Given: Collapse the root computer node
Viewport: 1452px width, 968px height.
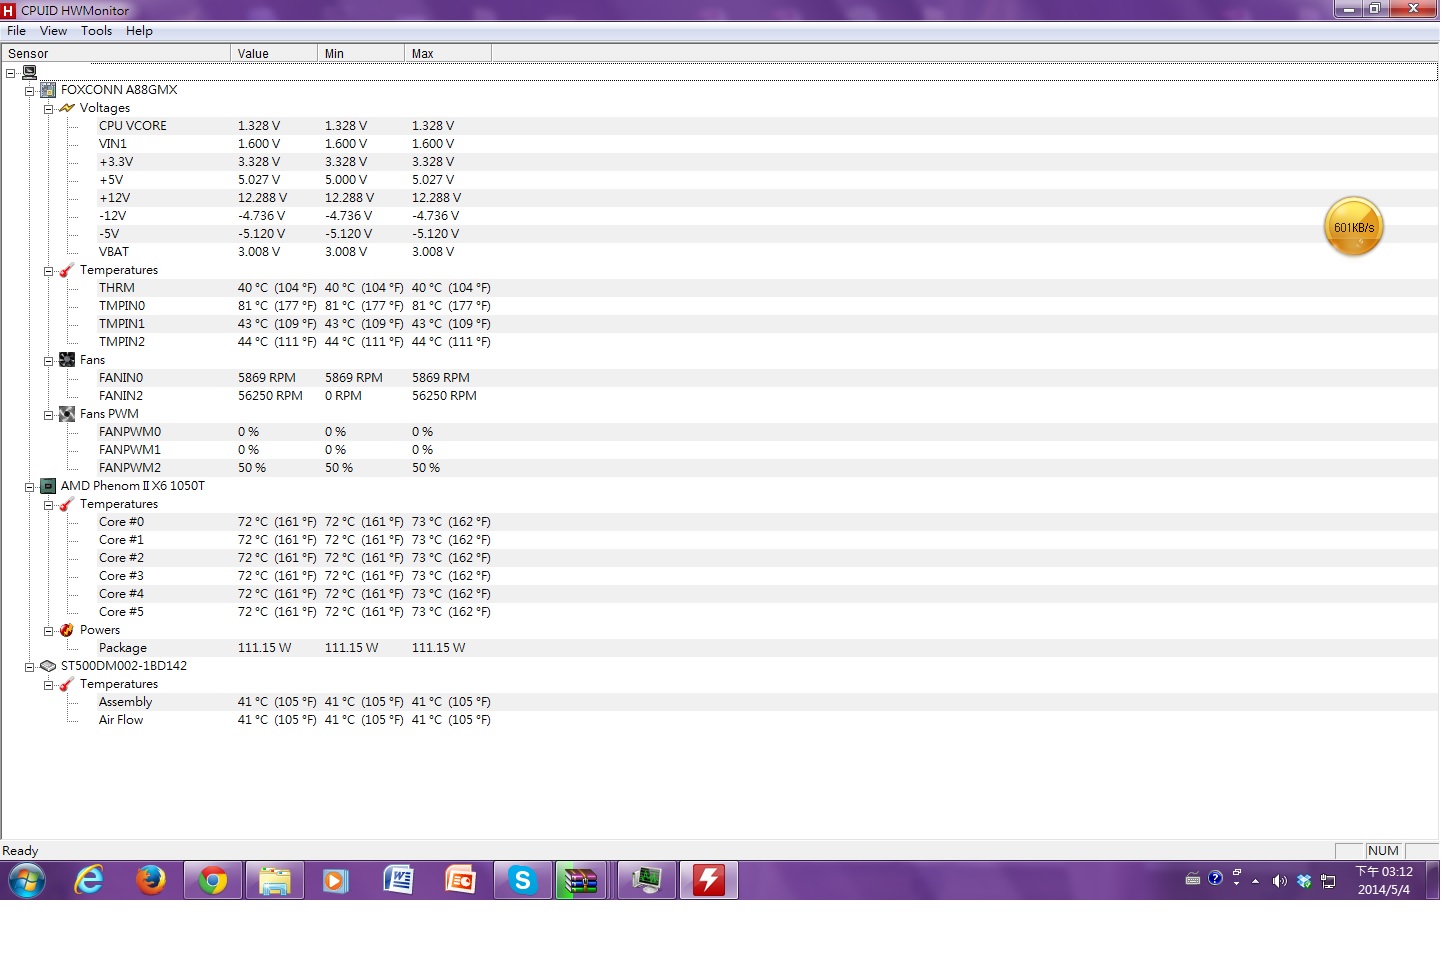Looking at the screenshot, I should pyautogui.click(x=11, y=73).
